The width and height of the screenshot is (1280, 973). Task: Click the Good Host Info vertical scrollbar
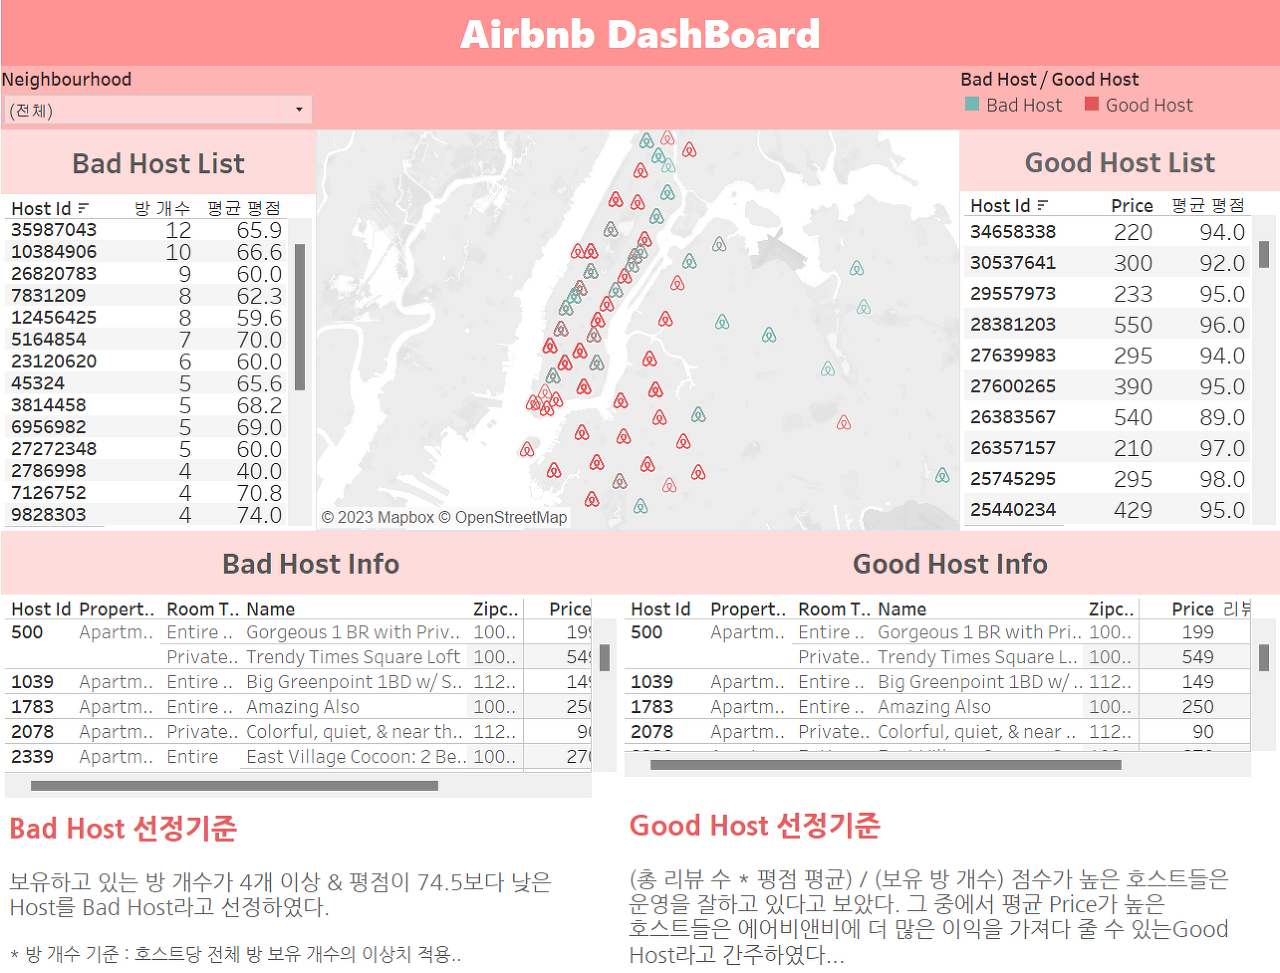1264,657
